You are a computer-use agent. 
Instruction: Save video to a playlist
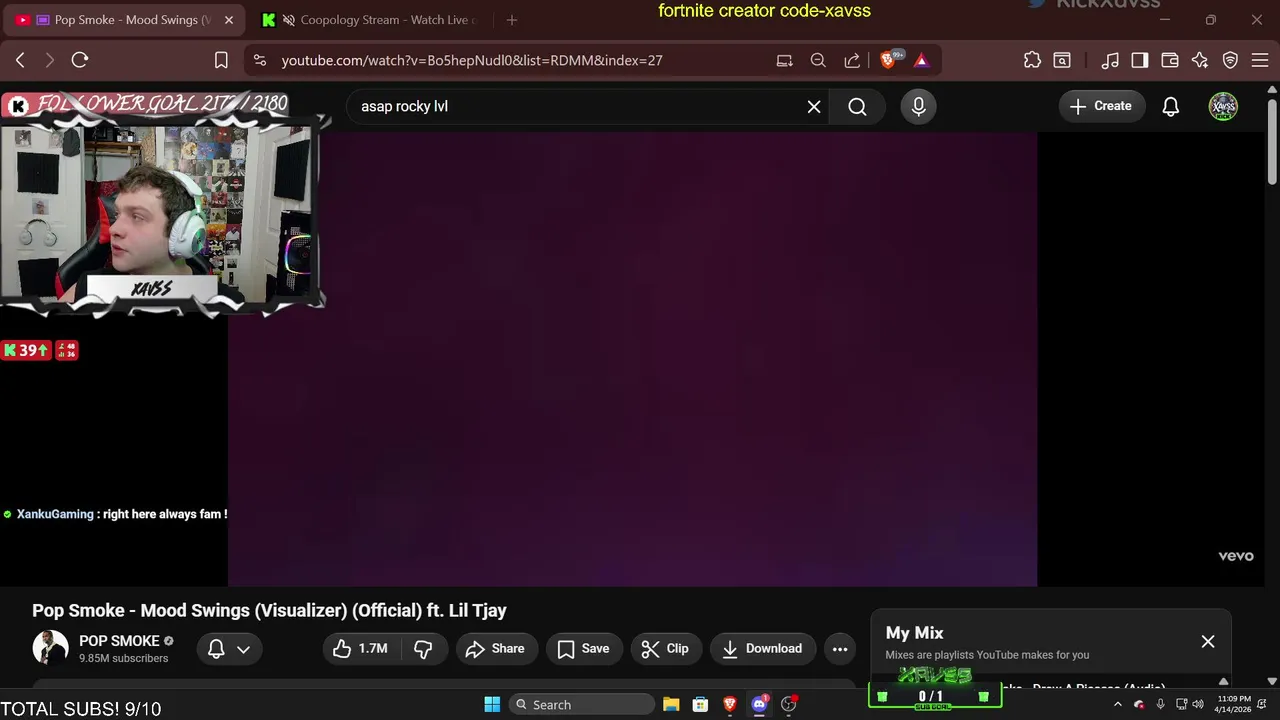click(584, 649)
